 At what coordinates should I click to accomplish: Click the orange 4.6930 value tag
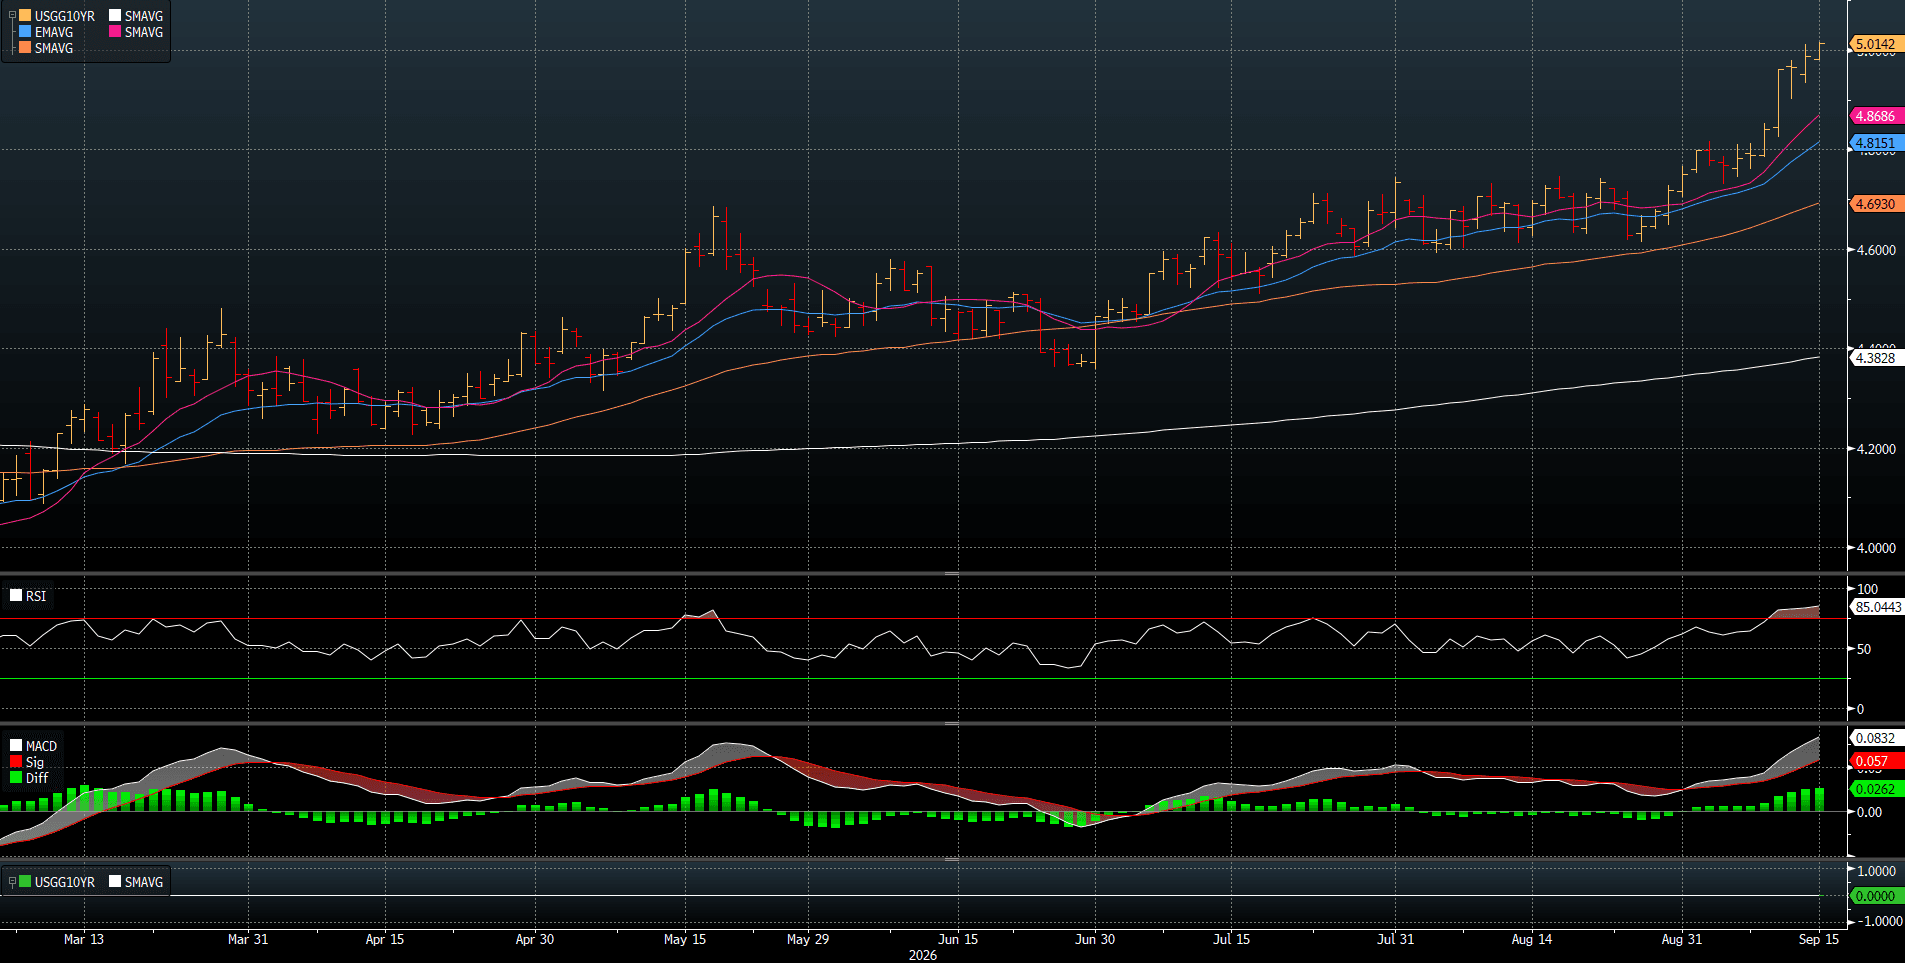tap(1876, 204)
